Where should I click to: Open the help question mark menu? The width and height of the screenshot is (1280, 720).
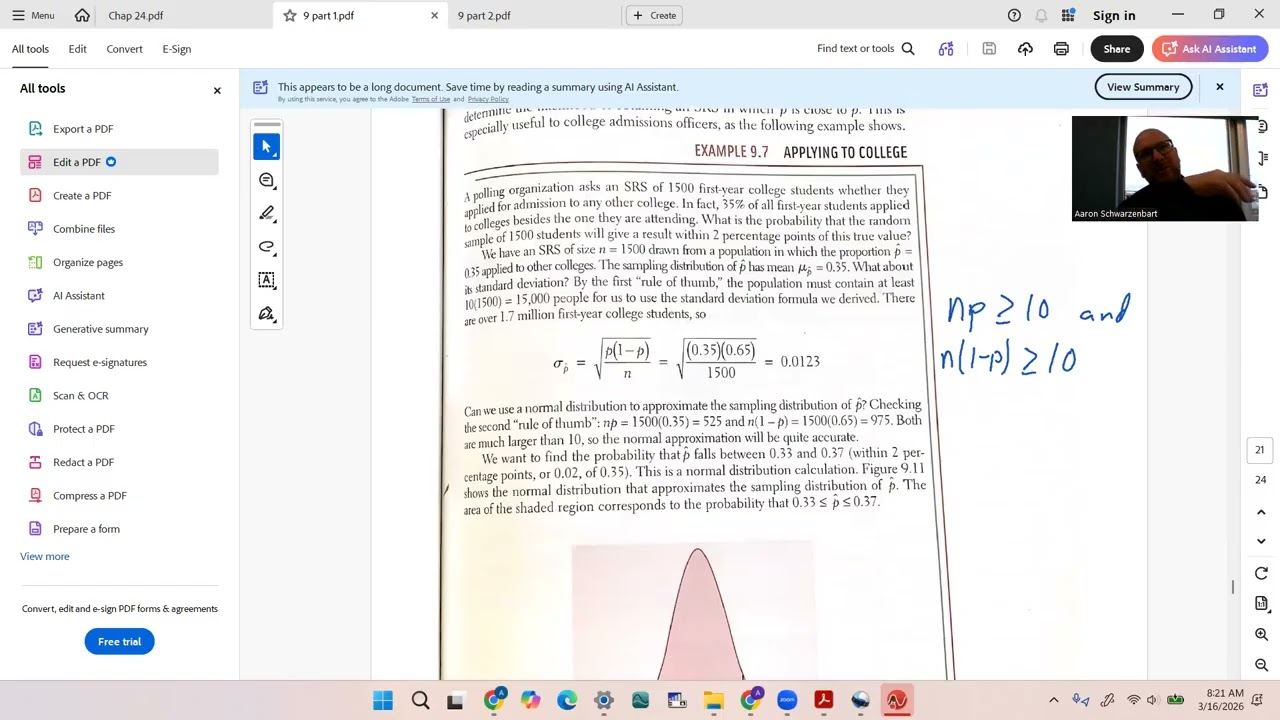pyautogui.click(x=1014, y=15)
